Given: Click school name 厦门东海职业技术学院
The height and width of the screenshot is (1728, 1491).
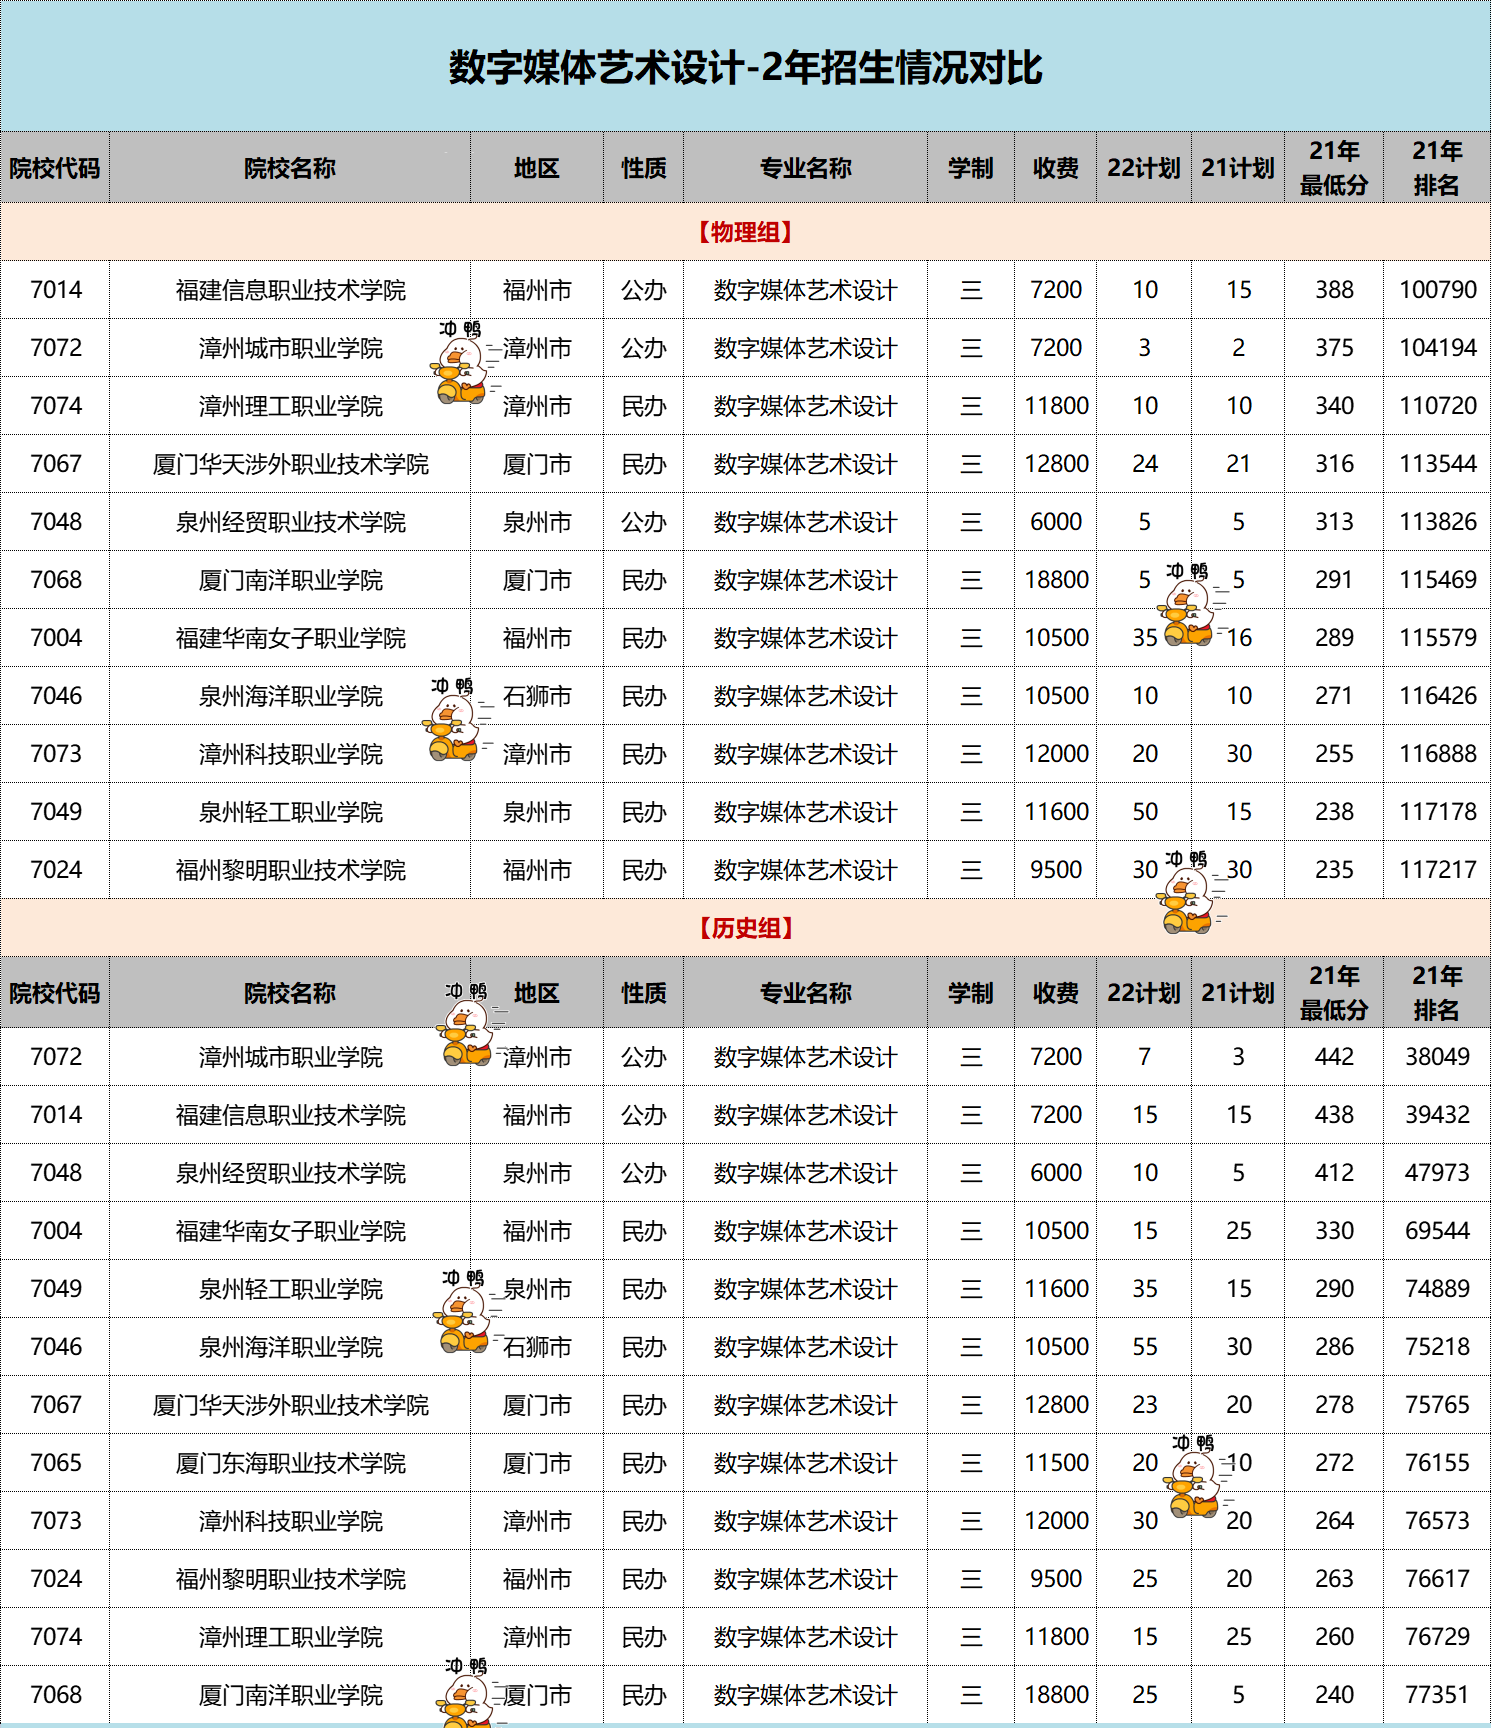Looking at the screenshot, I should pyautogui.click(x=290, y=1463).
